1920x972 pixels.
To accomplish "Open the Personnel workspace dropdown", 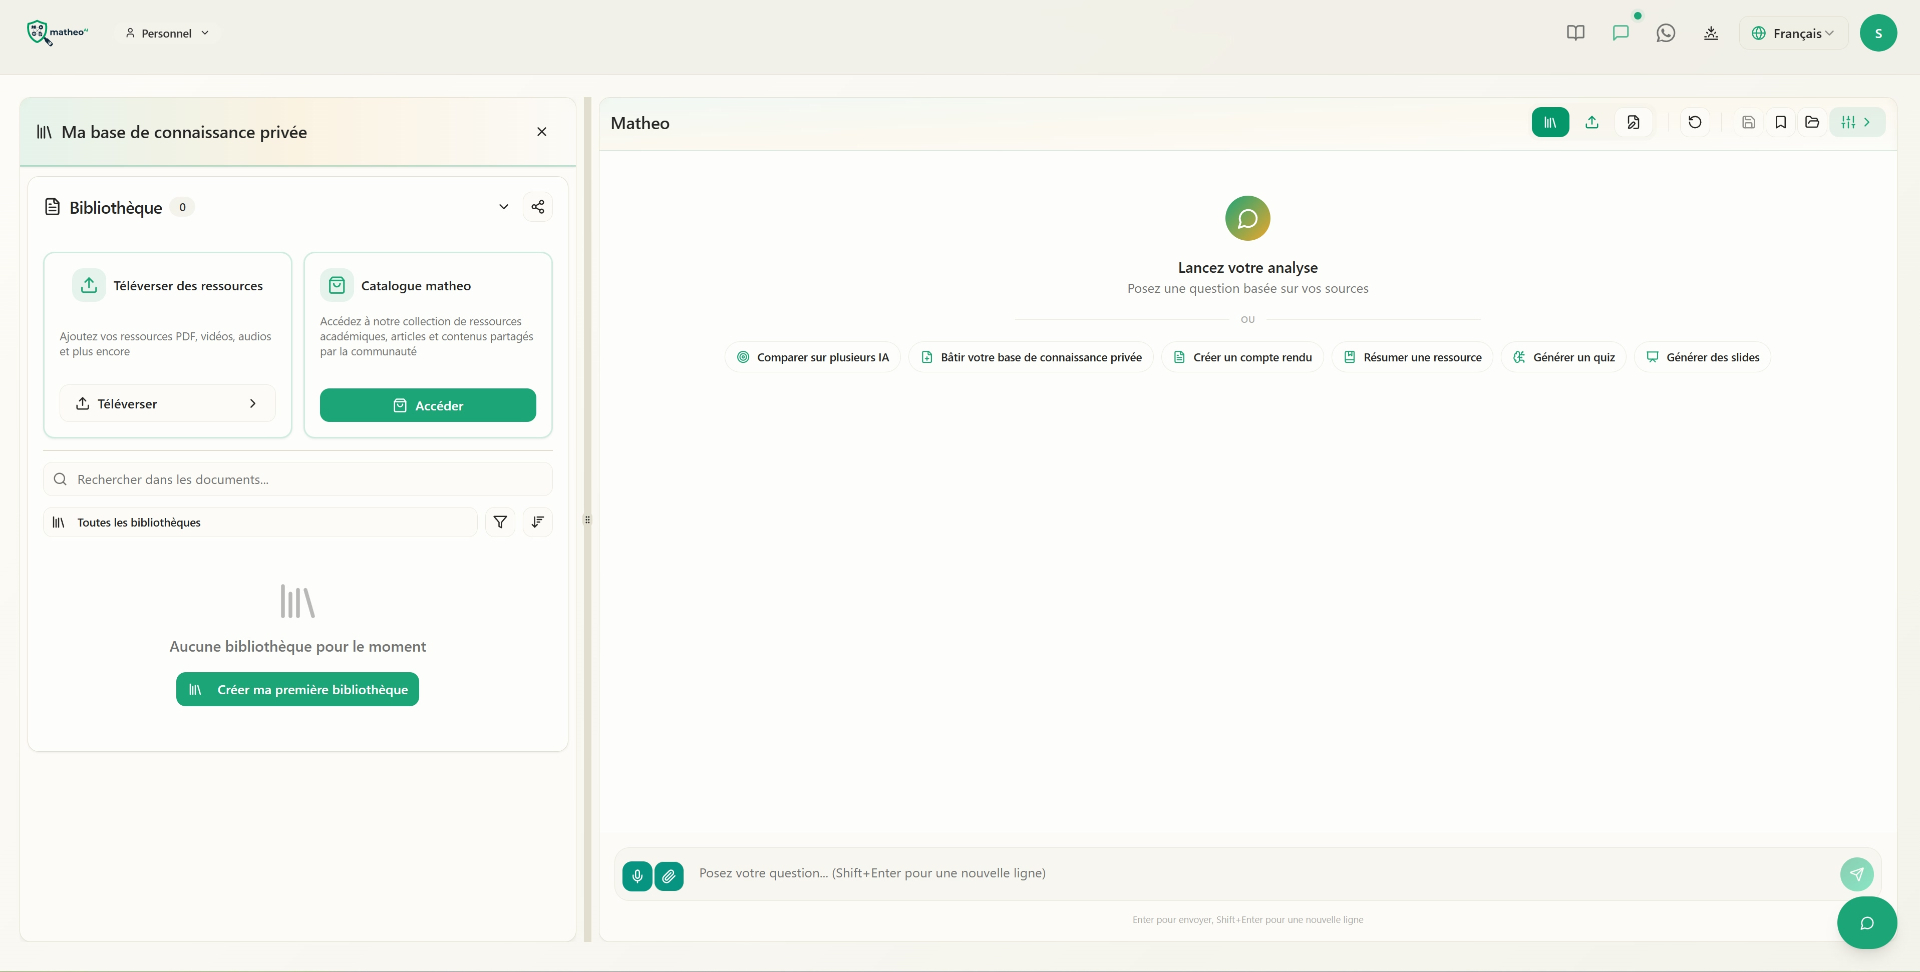I will pos(167,33).
